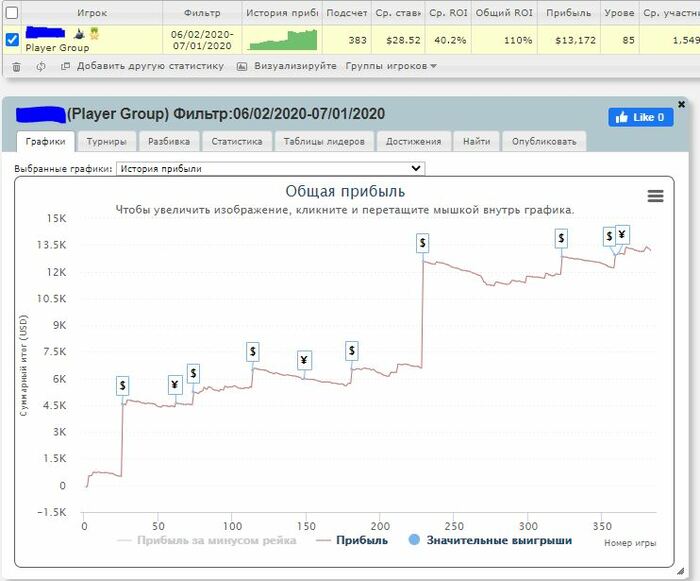Click the $ marker near game 320
700x581 pixels.
pos(561,238)
